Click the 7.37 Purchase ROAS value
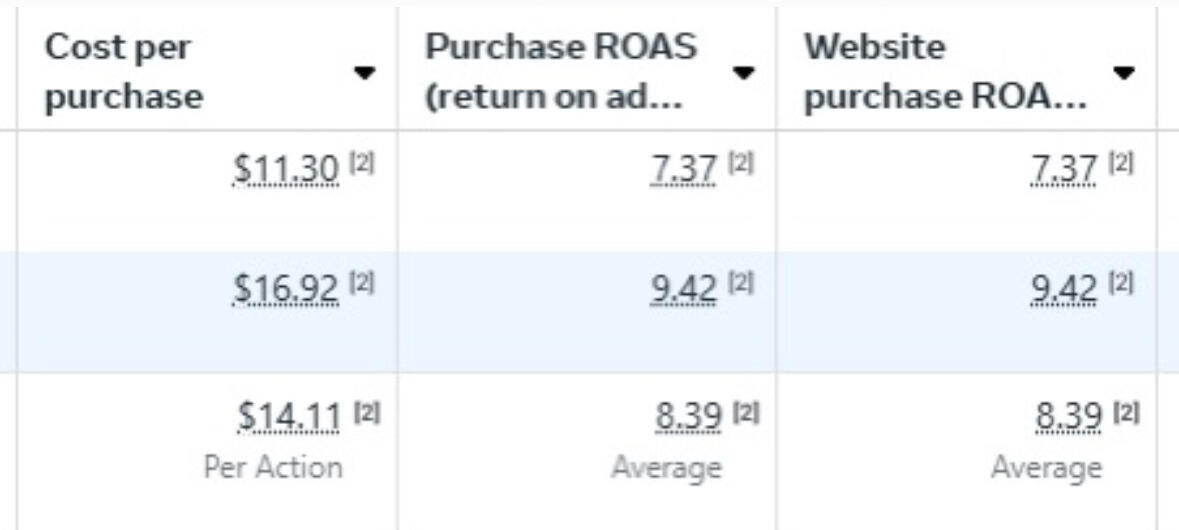The height and width of the screenshot is (530, 1179). pos(684,168)
